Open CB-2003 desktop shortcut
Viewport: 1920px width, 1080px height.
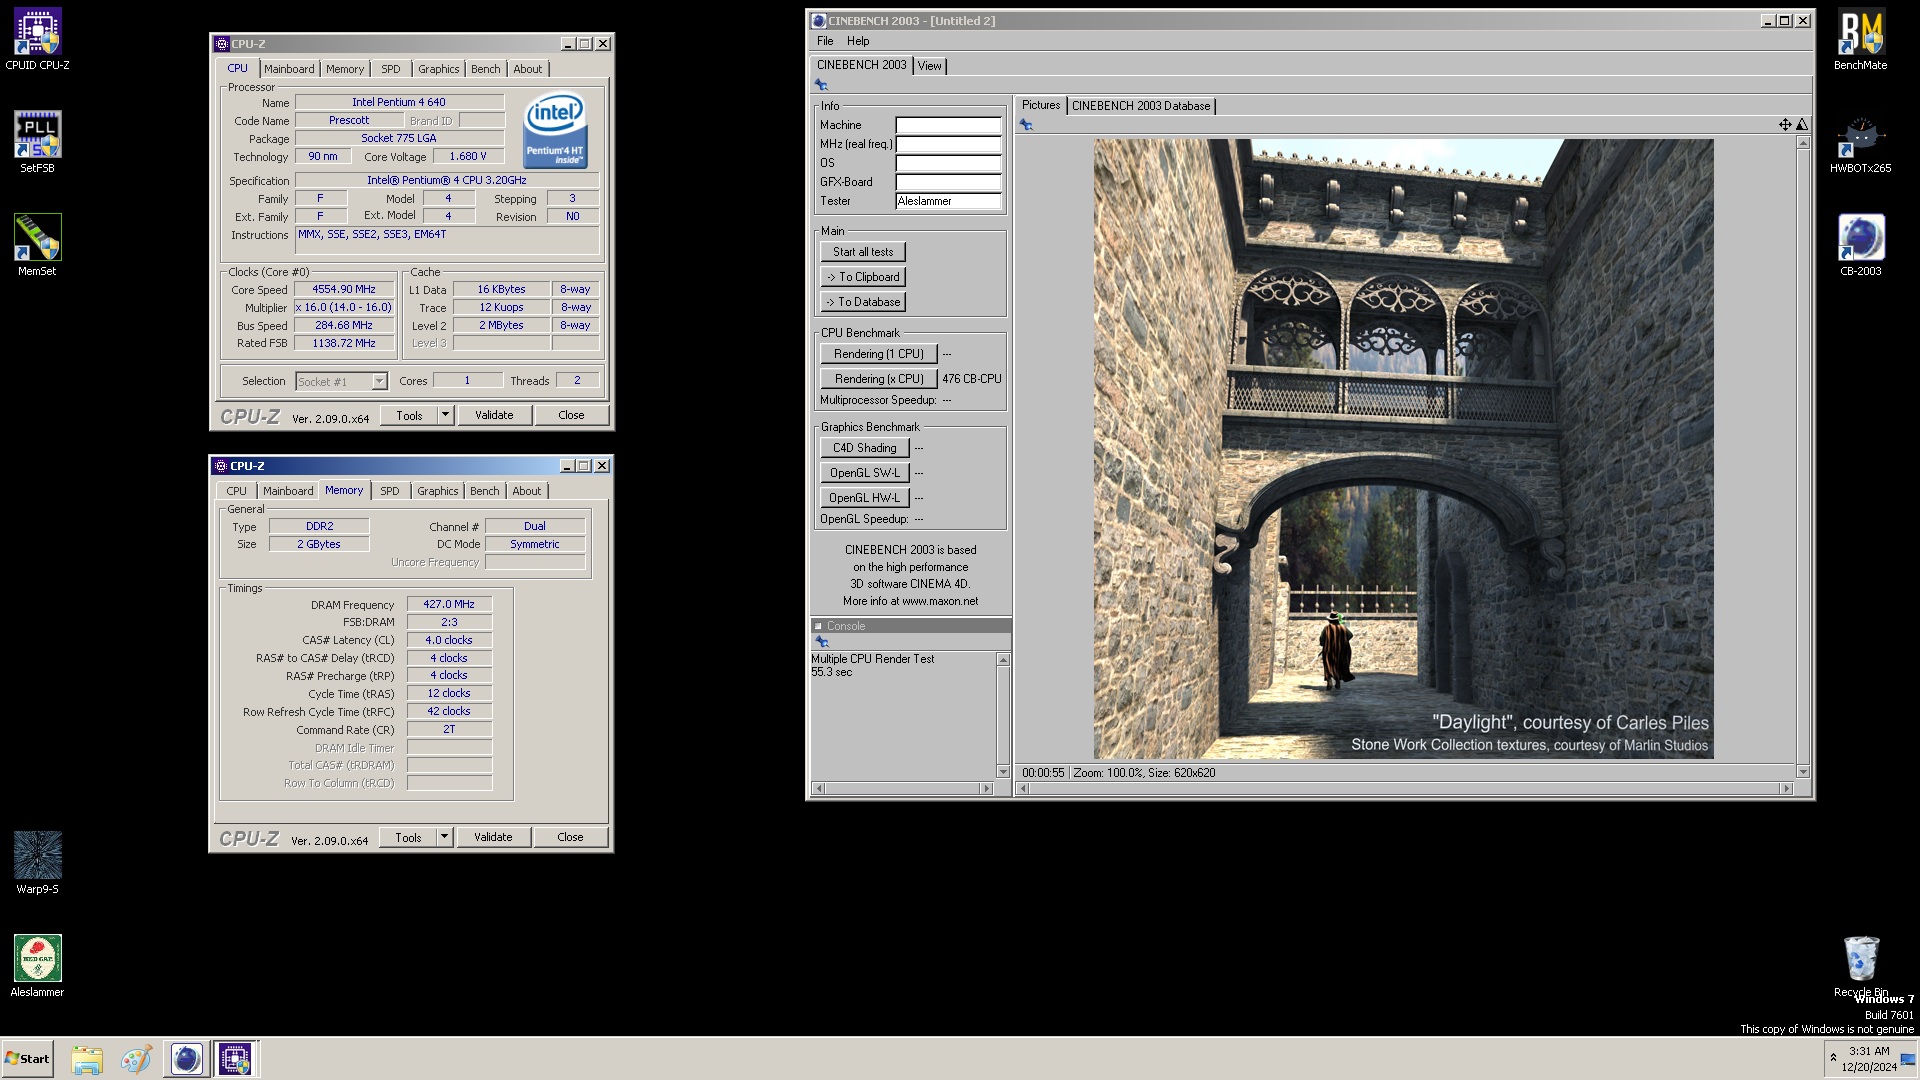click(x=1860, y=245)
